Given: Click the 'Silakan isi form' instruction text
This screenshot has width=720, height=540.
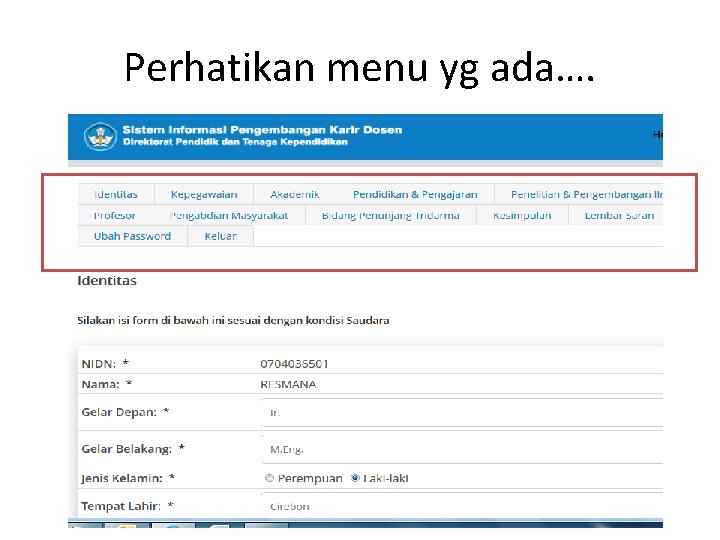Looking at the screenshot, I should 233,321.
